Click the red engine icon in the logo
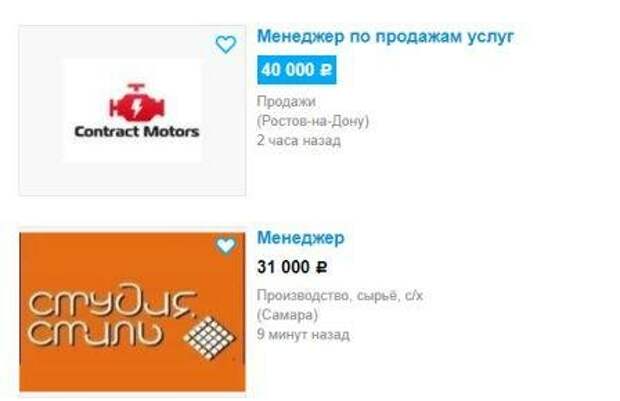The image size is (620, 401). pyautogui.click(x=137, y=102)
